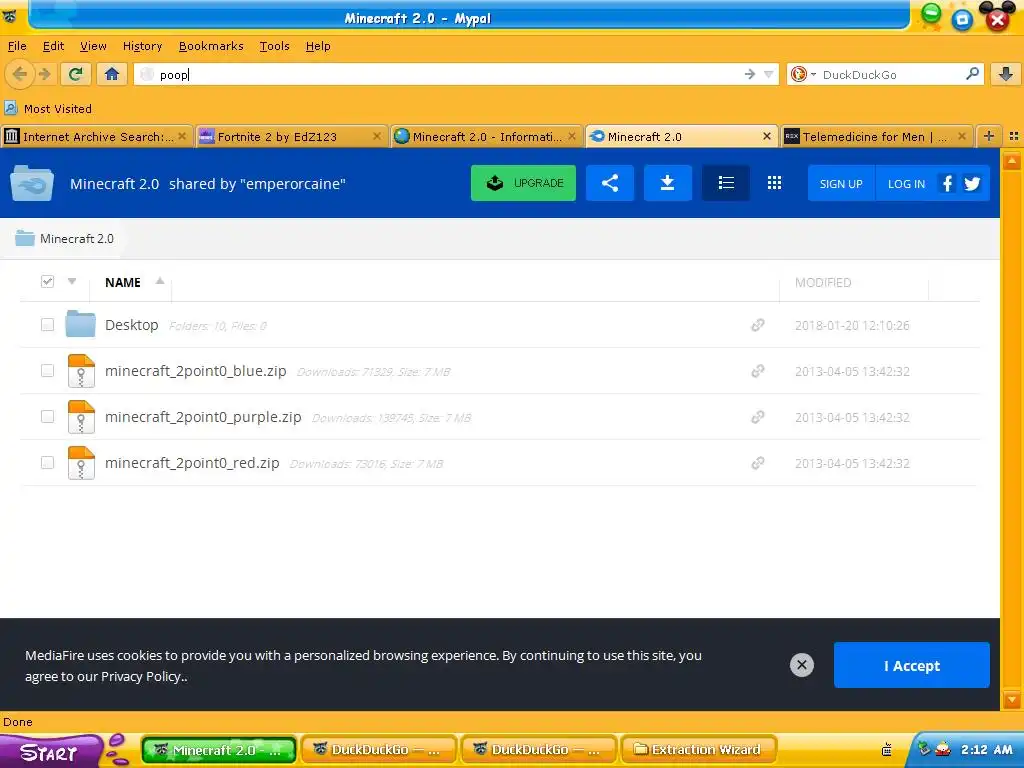Click the SIGN UP button
The height and width of the screenshot is (768, 1024).
(x=841, y=184)
